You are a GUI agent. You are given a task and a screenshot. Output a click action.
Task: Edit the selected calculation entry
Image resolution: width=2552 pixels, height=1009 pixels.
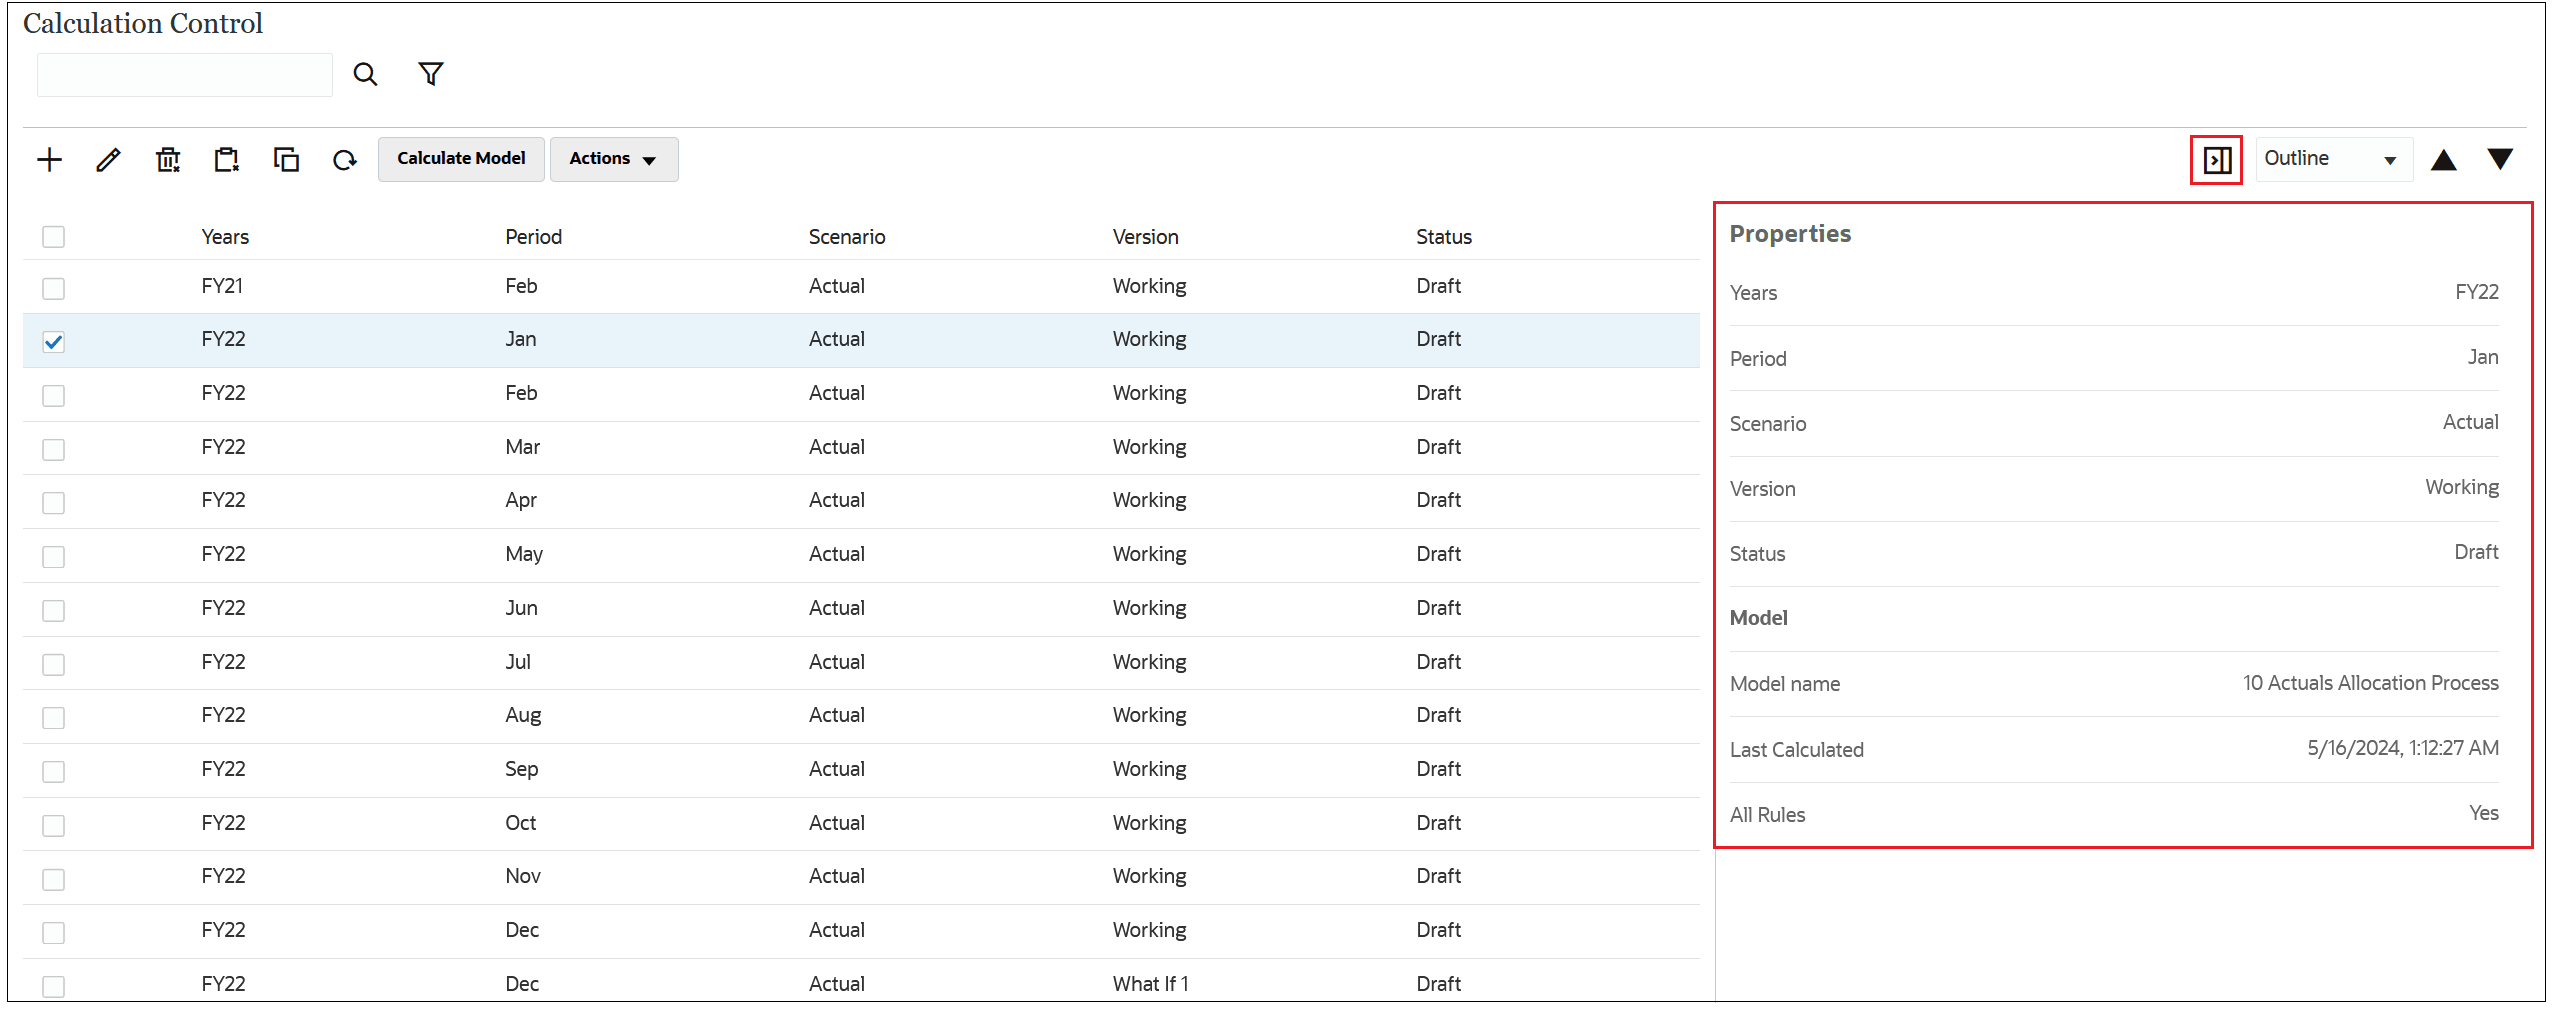pyautogui.click(x=108, y=159)
